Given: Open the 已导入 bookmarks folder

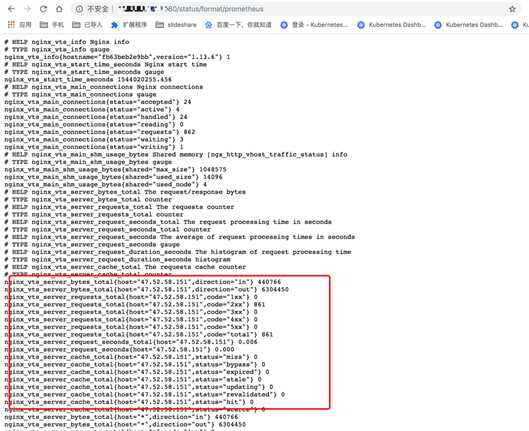Looking at the screenshot, I should pyautogui.click(x=87, y=25).
